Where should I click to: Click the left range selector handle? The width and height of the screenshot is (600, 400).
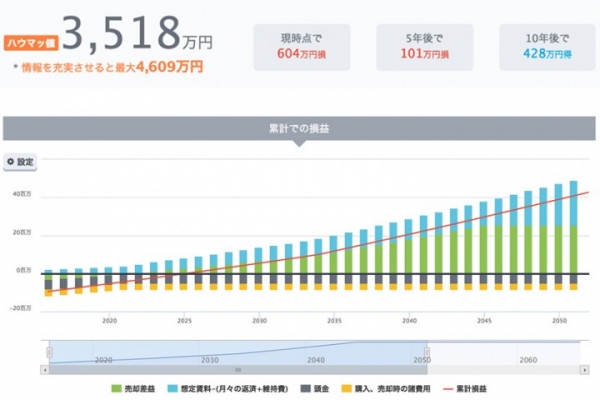pyautogui.click(x=48, y=353)
